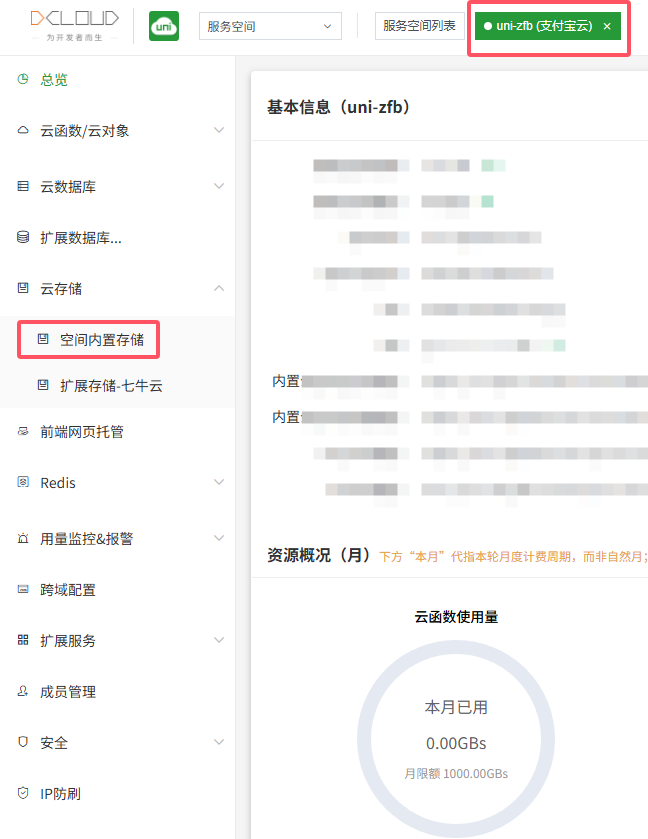Open the Redis menu item
Viewport: 648px width, 839px height.
(58, 483)
